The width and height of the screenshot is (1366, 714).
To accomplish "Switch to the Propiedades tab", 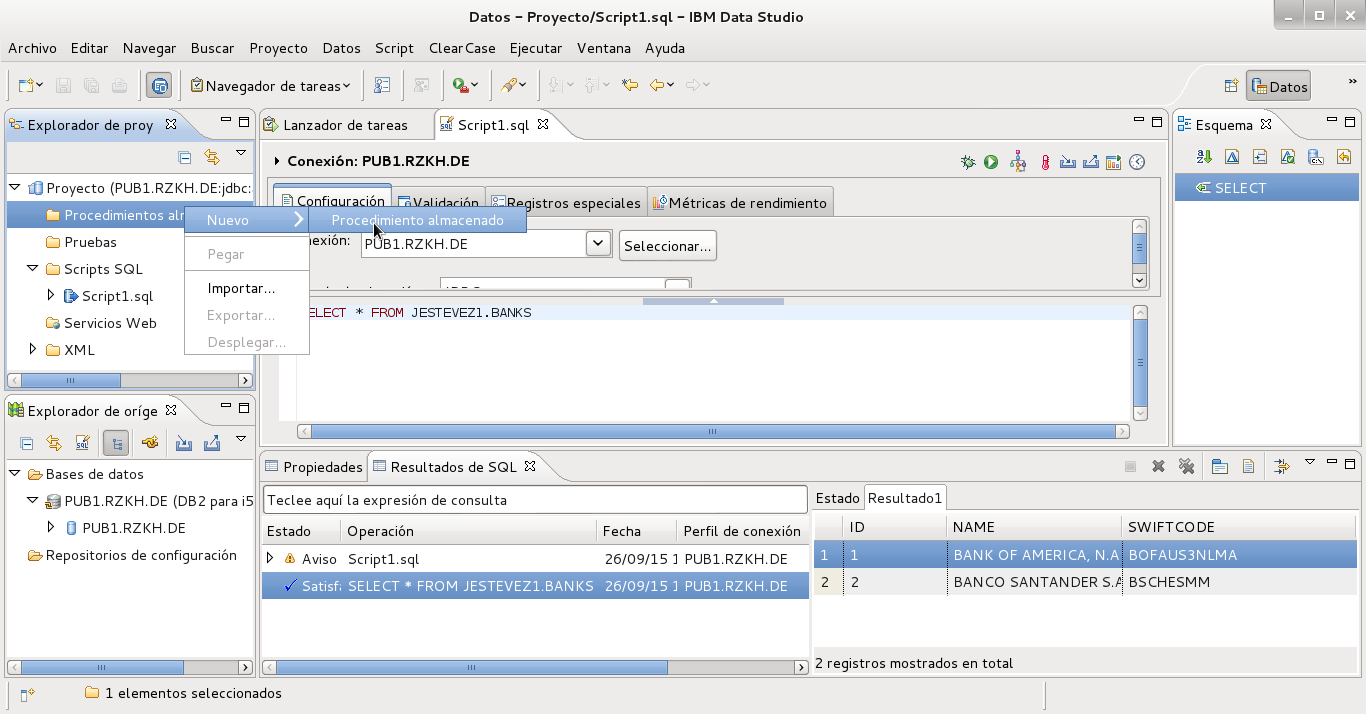I will coord(313,466).
